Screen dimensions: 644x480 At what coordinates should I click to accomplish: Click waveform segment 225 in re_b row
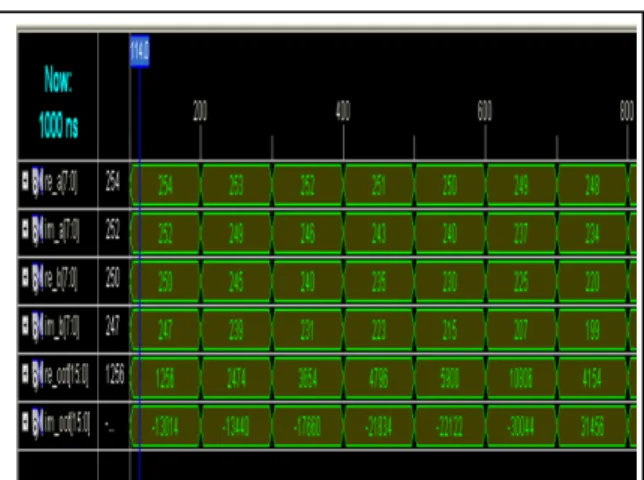pos(521,282)
